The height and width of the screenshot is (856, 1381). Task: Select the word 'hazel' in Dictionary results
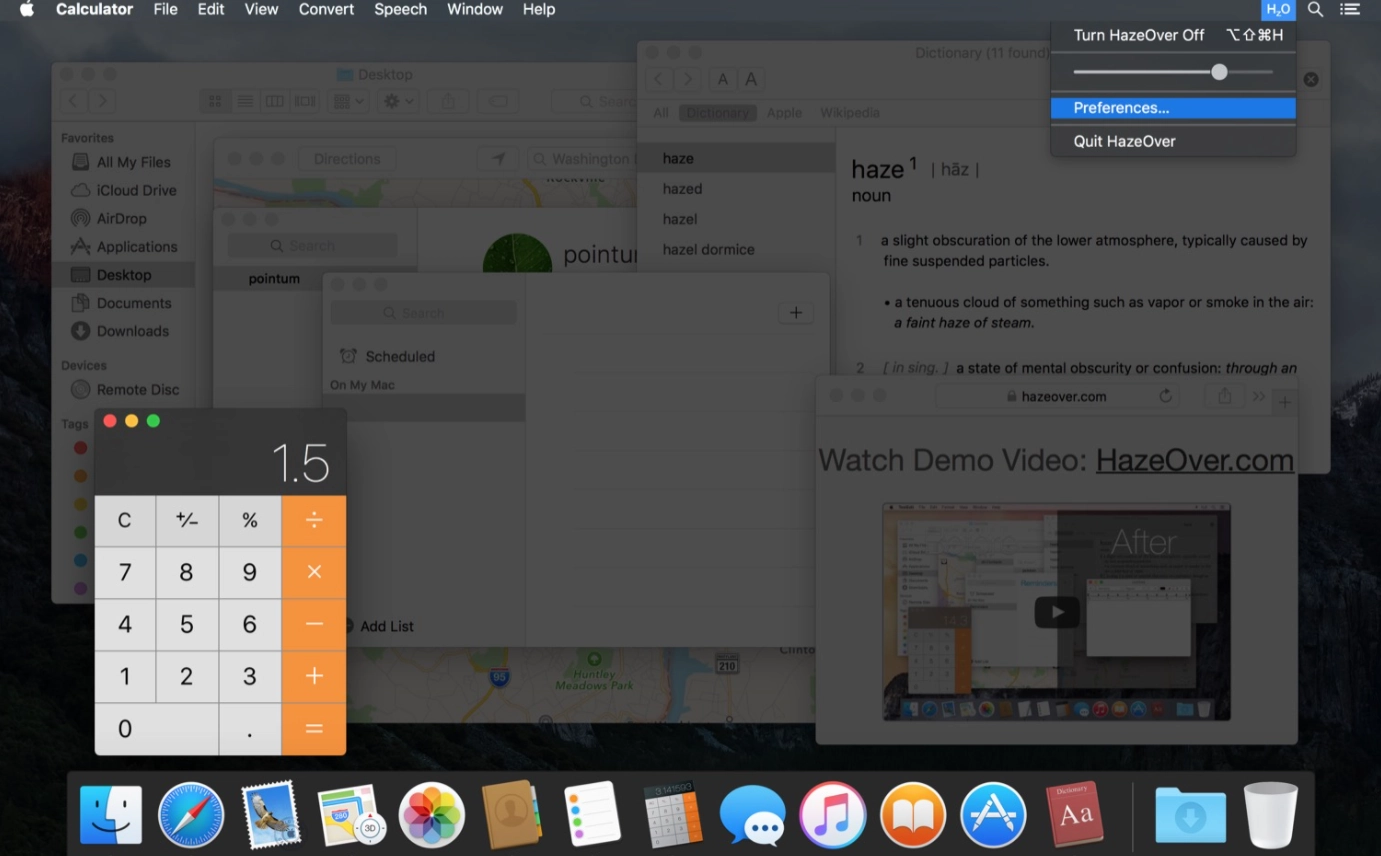[680, 218]
